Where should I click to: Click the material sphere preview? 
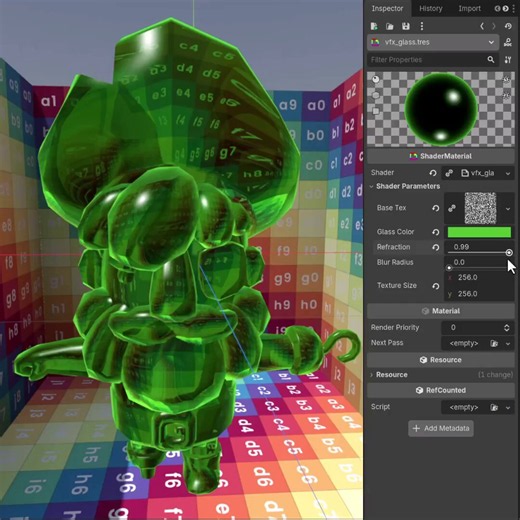pos(441,109)
